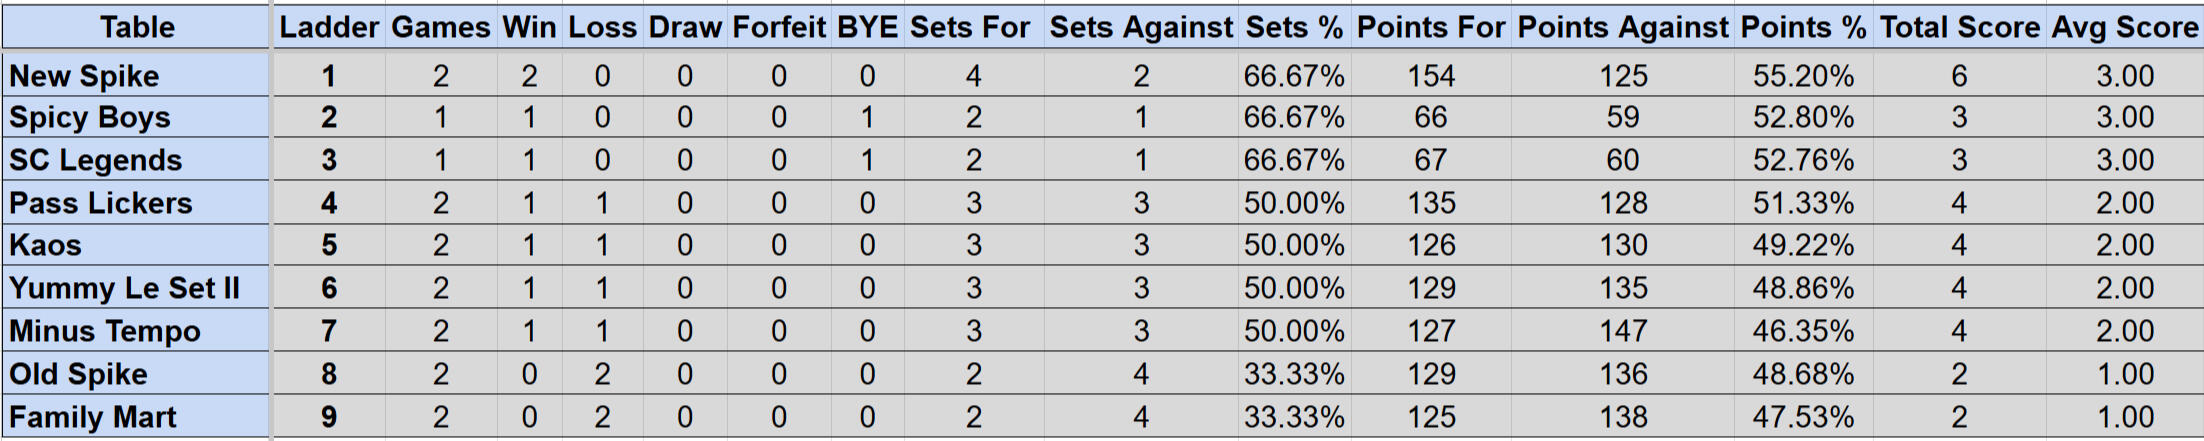Image resolution: width=2204 pixels, height=441 pixels.
Task: Click New Spike's 55.20% points percentage
Action: [1803, 76]
